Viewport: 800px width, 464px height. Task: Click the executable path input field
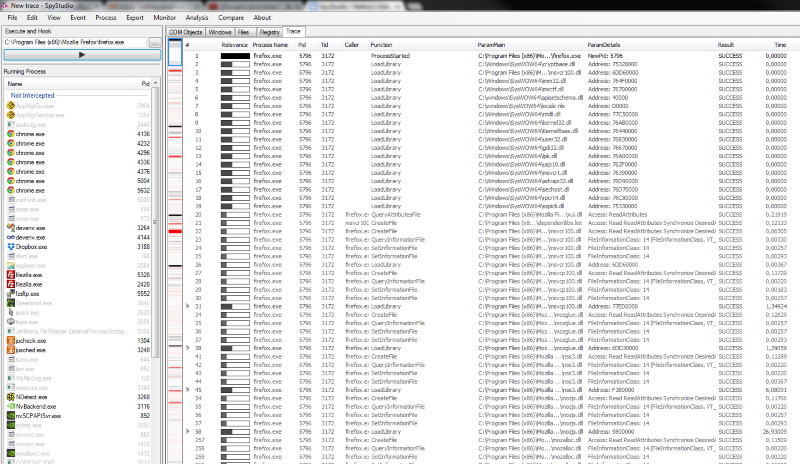pyautogui.click(x=76, y=43)
